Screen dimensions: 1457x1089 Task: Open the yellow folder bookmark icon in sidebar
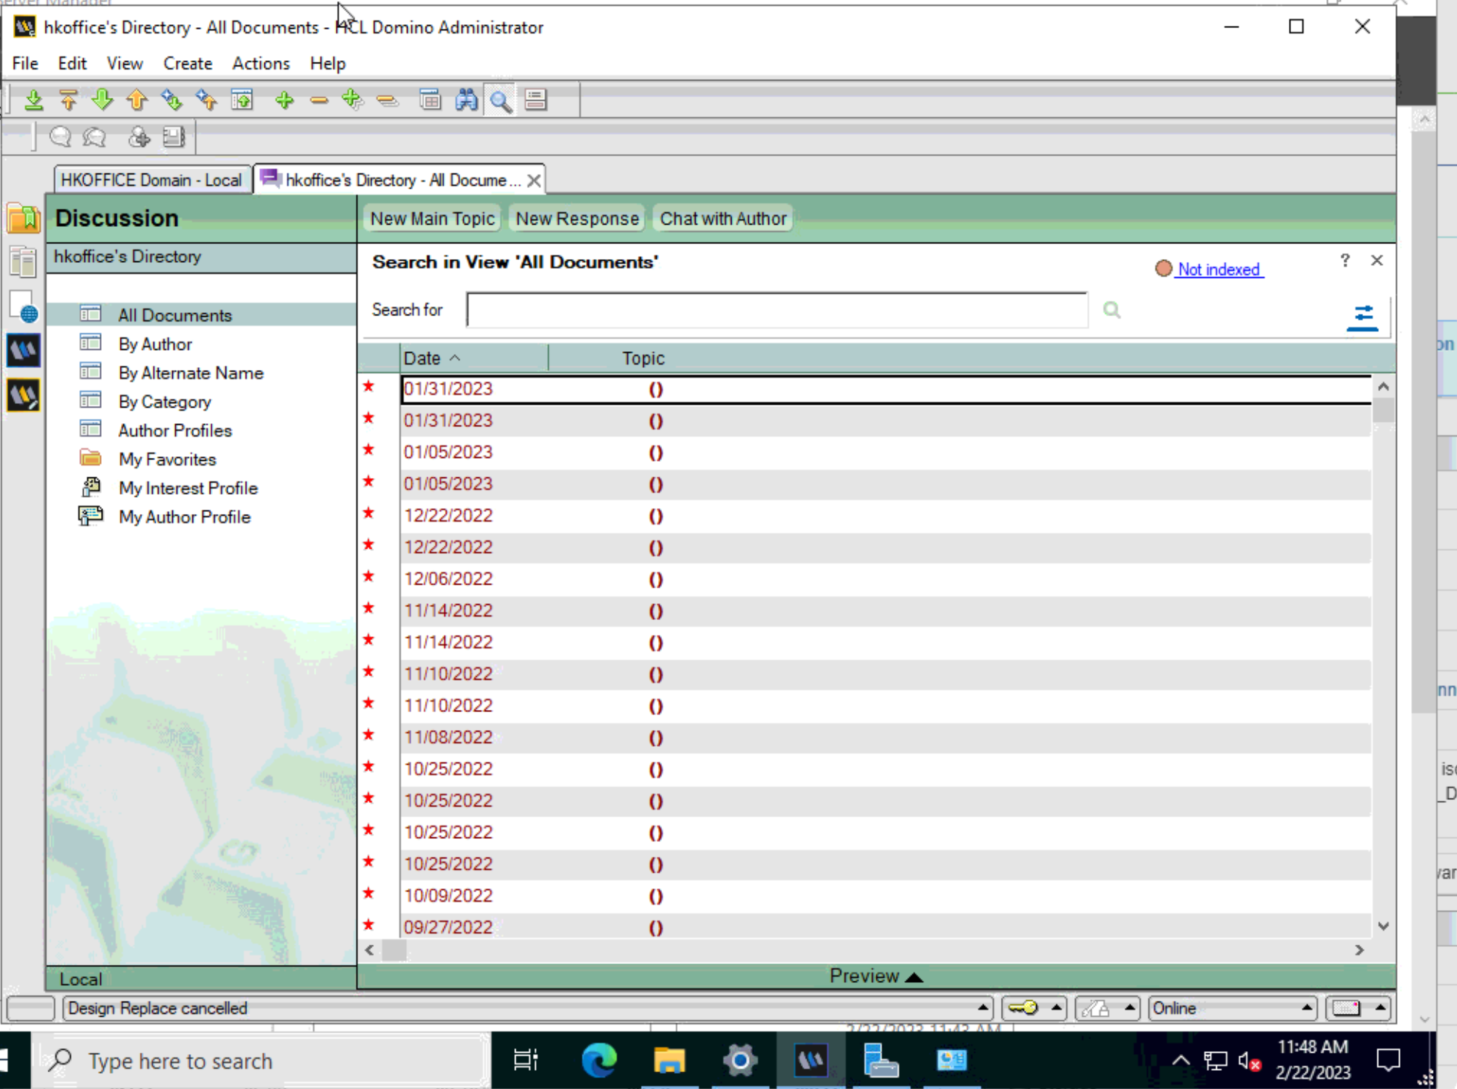(x=23, y=218)
